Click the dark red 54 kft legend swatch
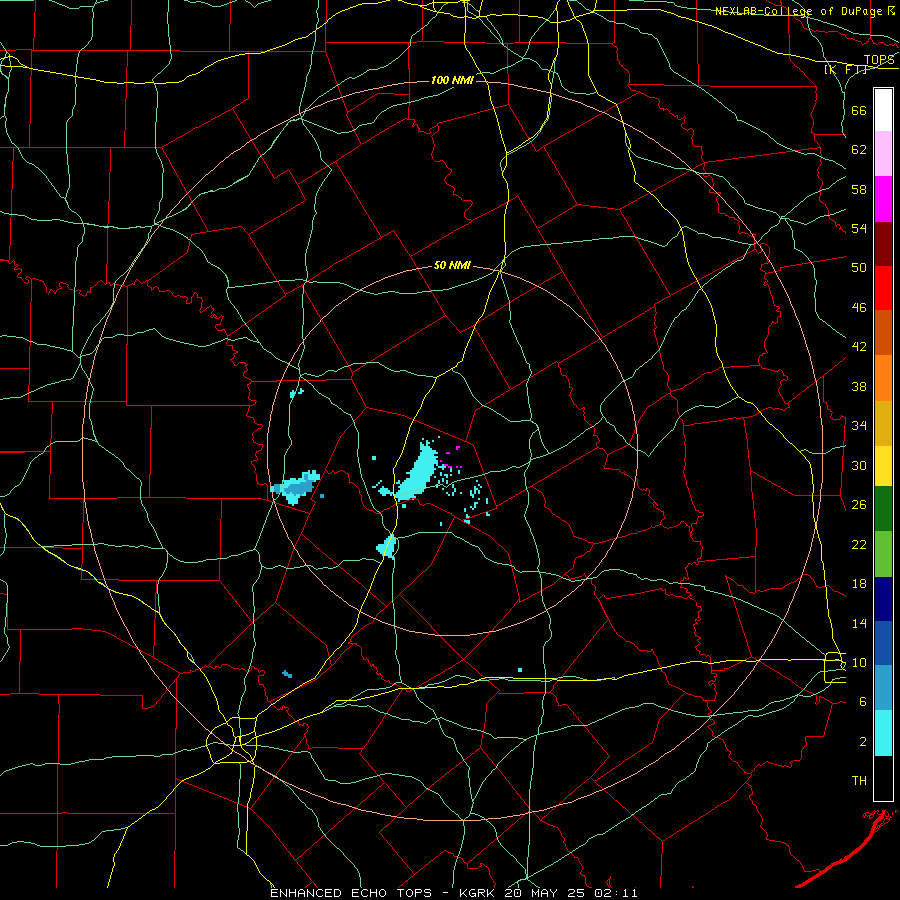This screenshot has height=900, width=900. coord(883,243)
